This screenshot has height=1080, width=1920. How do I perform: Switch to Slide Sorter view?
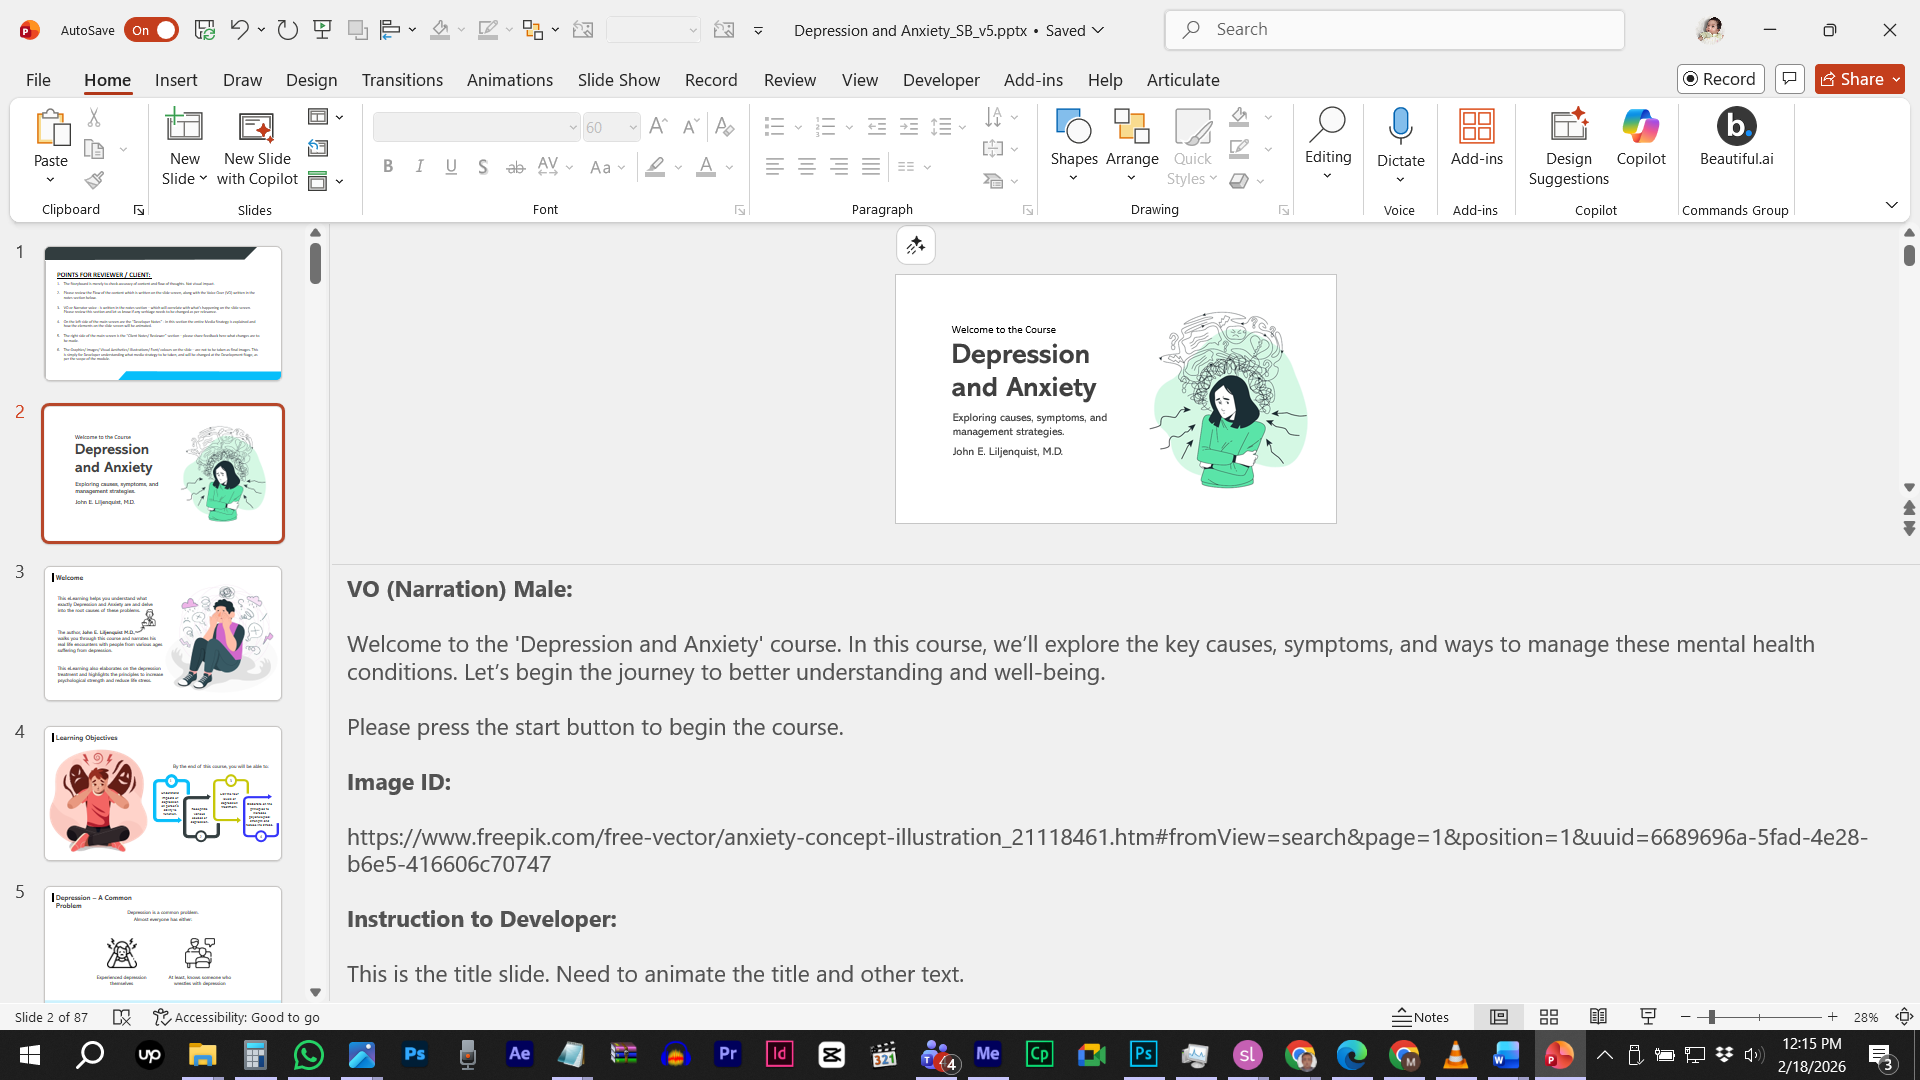tap(1548, 1017)
